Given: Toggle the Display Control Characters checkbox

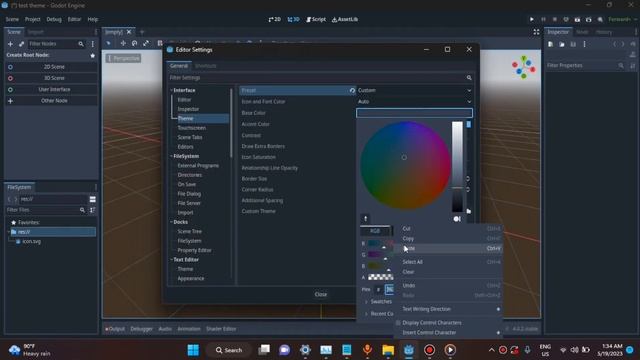Looking at the screenshot, I should pyautogui.click(x=398, y=323).
